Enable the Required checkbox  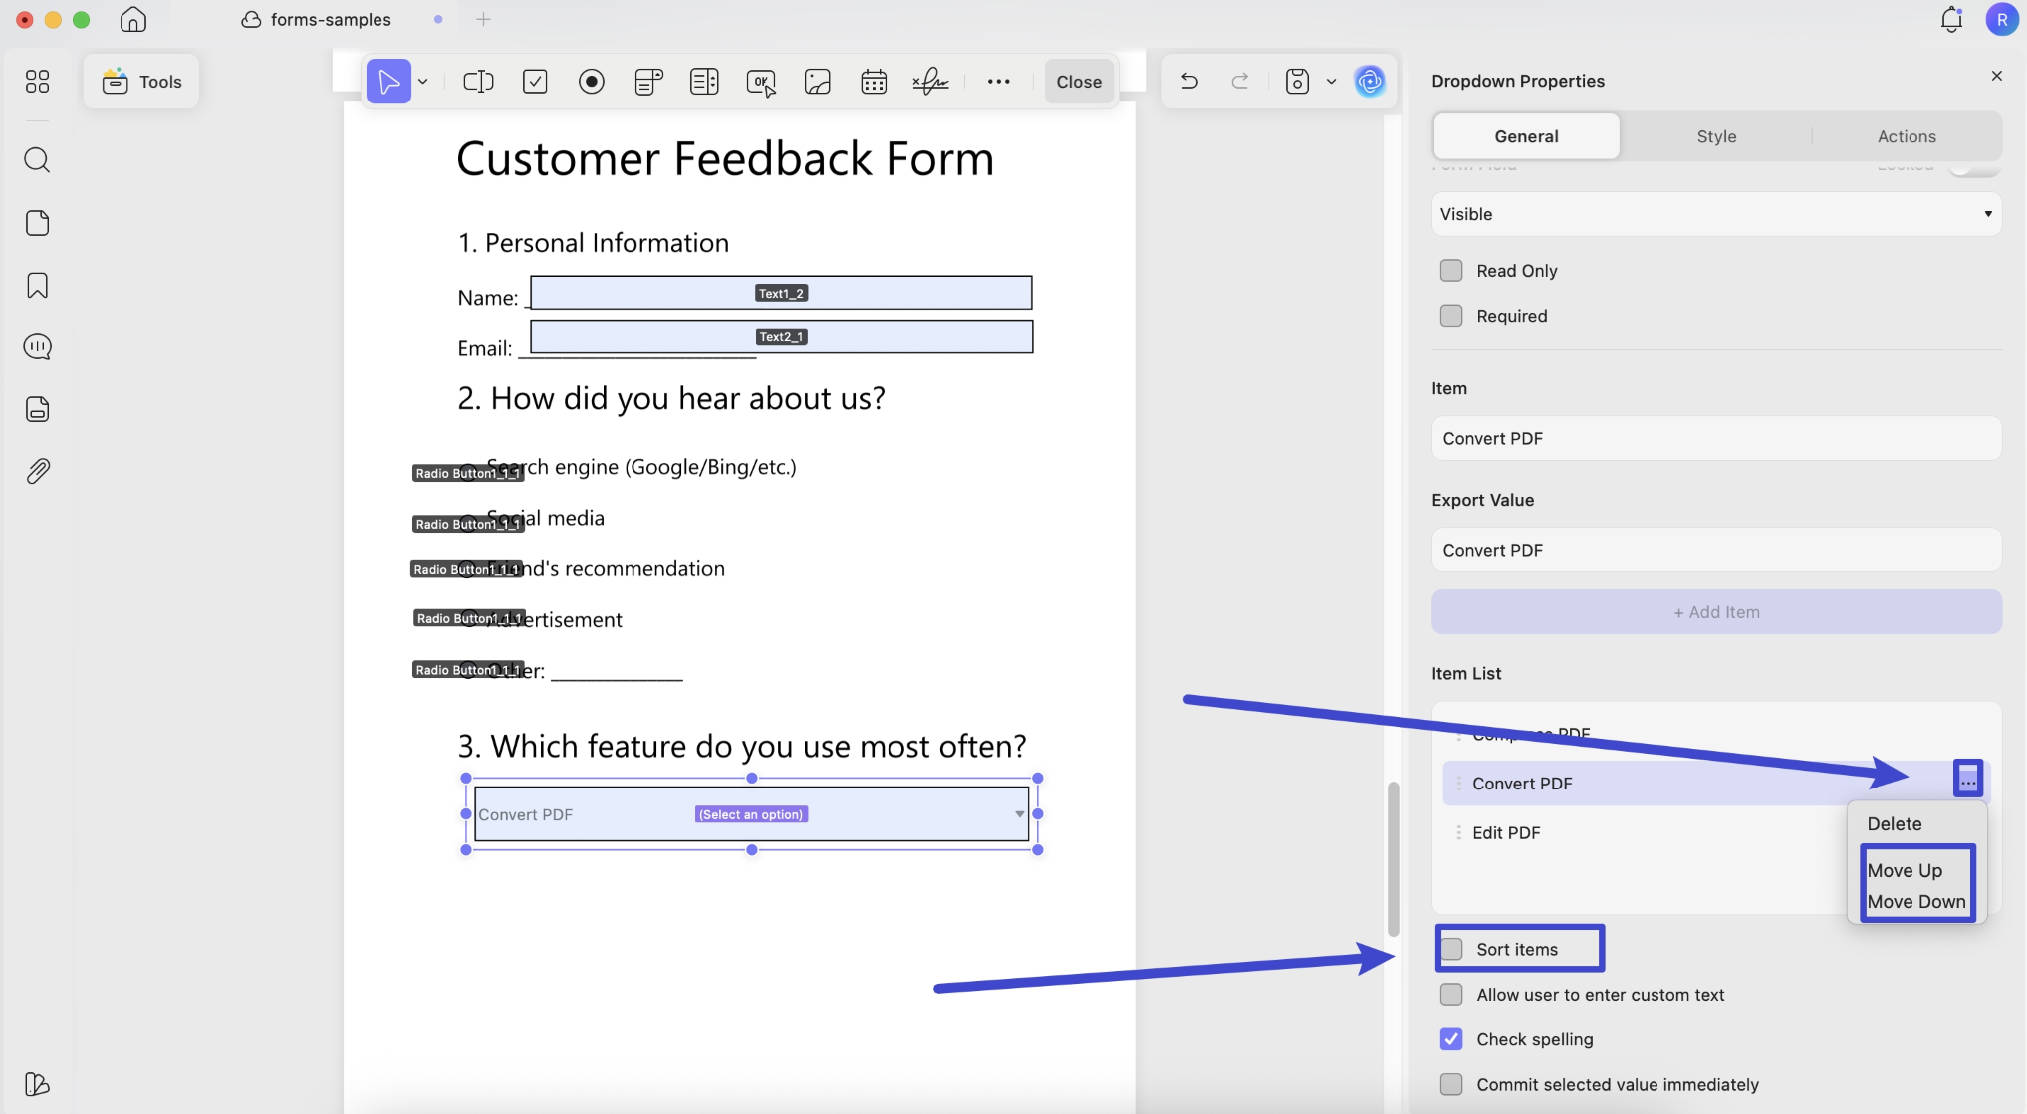1450,316
